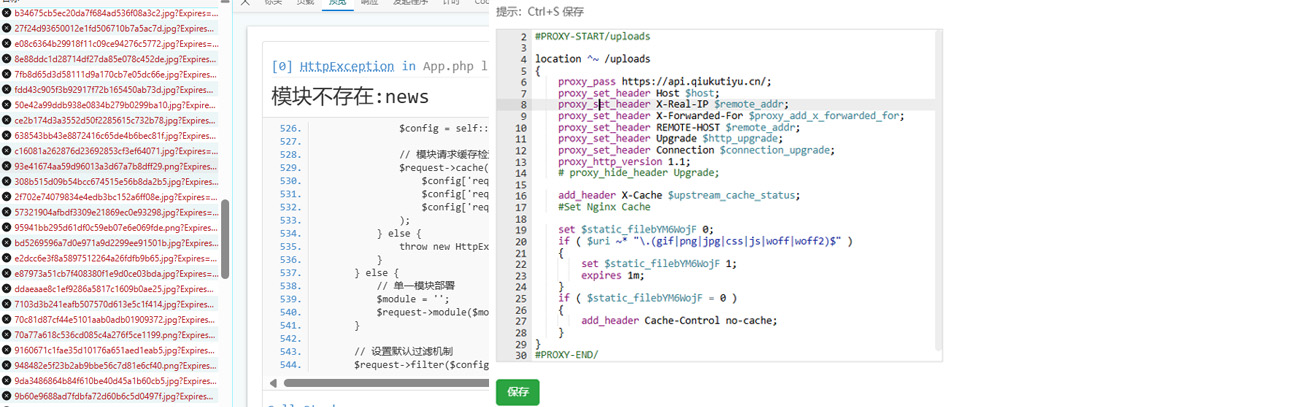Click the failed-request icon beside 27f24d93650012e1fd506710b7a5ac7d.jpg
Viewport: 1300px width, 407px height.
coord(7,28)
